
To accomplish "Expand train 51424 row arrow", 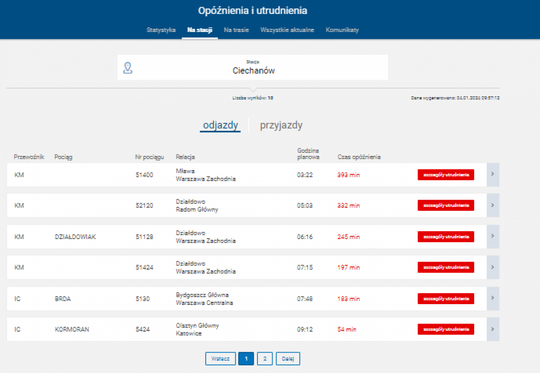I will click(493, 267).
